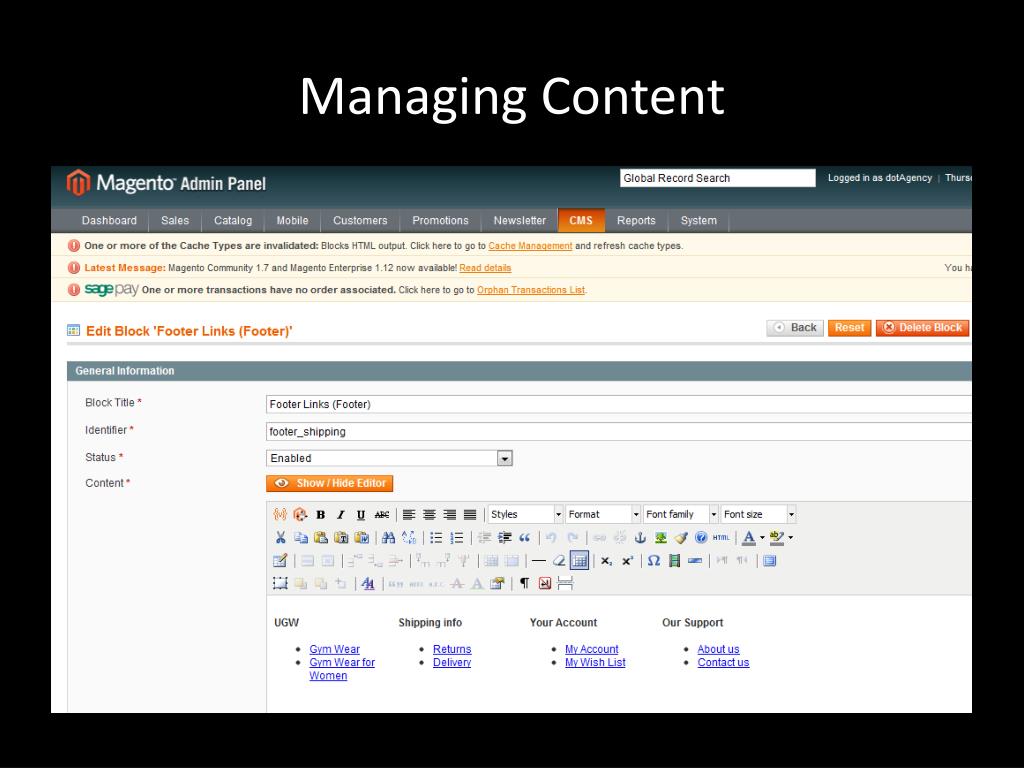
Task: Toggle Show / Hide Editor
Action: point(330,483)
